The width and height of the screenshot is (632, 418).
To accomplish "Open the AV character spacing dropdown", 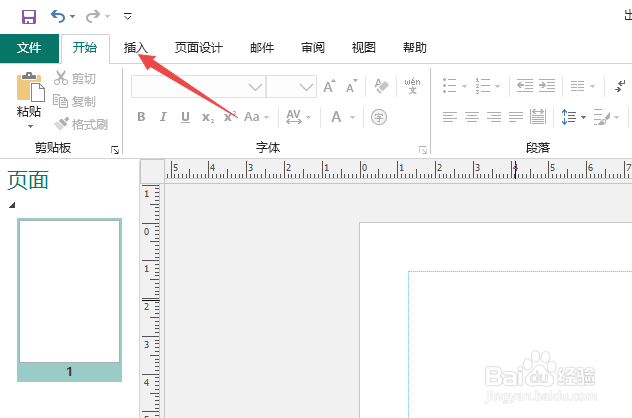I will tap(298, 117).
